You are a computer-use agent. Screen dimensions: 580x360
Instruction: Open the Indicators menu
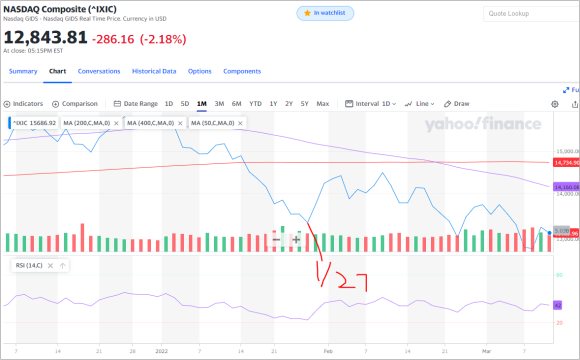23,104
